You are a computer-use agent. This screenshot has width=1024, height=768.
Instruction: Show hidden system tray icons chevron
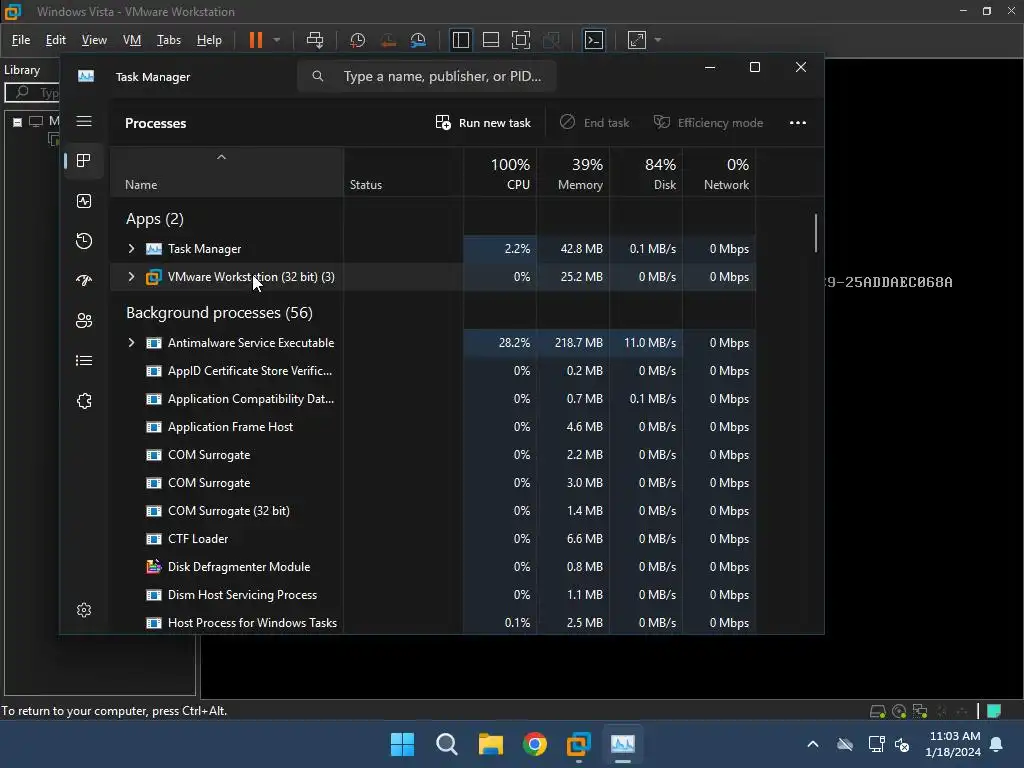(x=813, y=744)
